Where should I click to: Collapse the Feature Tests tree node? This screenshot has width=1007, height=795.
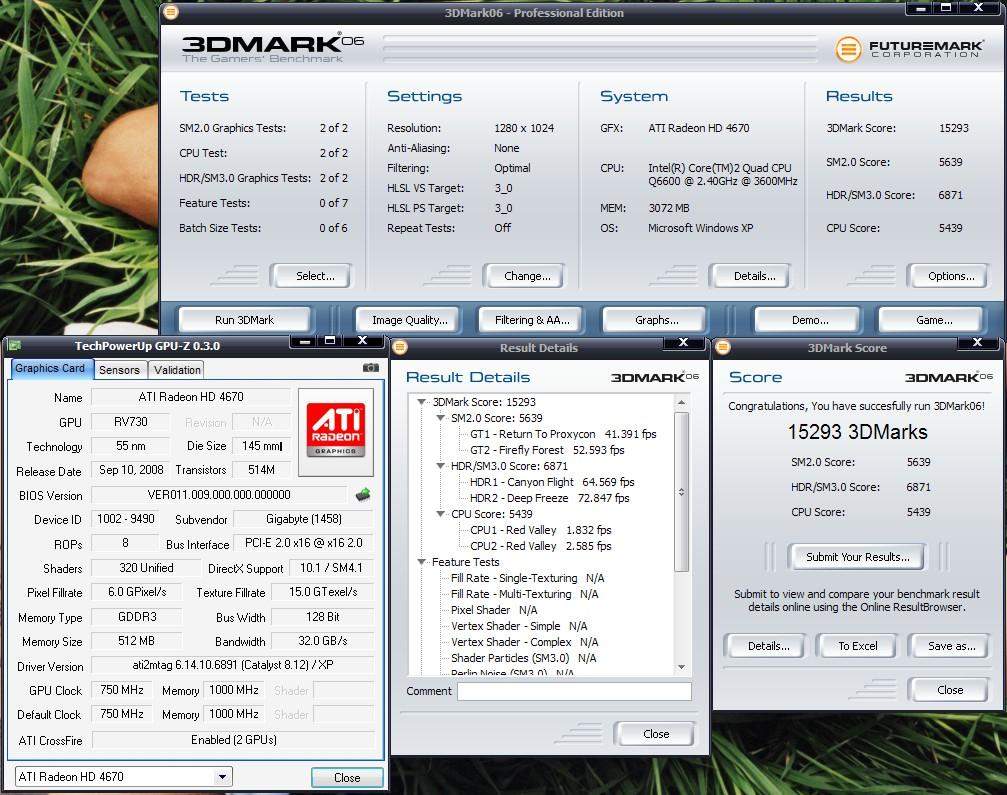click(422, 562)
